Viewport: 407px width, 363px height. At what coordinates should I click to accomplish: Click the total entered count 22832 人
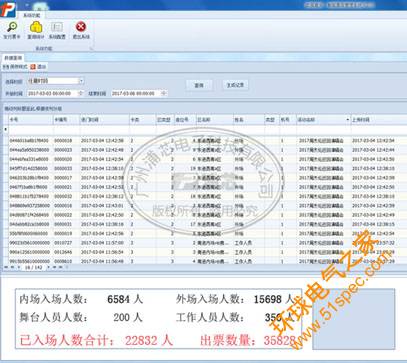pyautogui.click(x=149, y=340)
